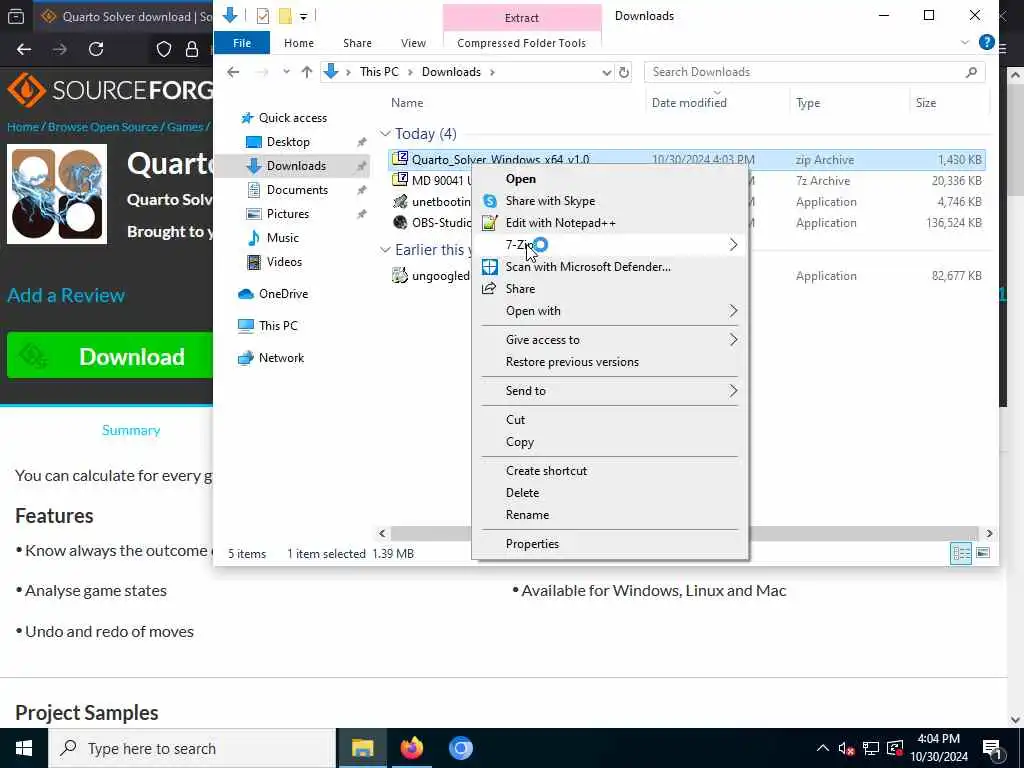Sort by the Name column header
The width and height of the screenshot is (1024, 768).
coord(407,103)
